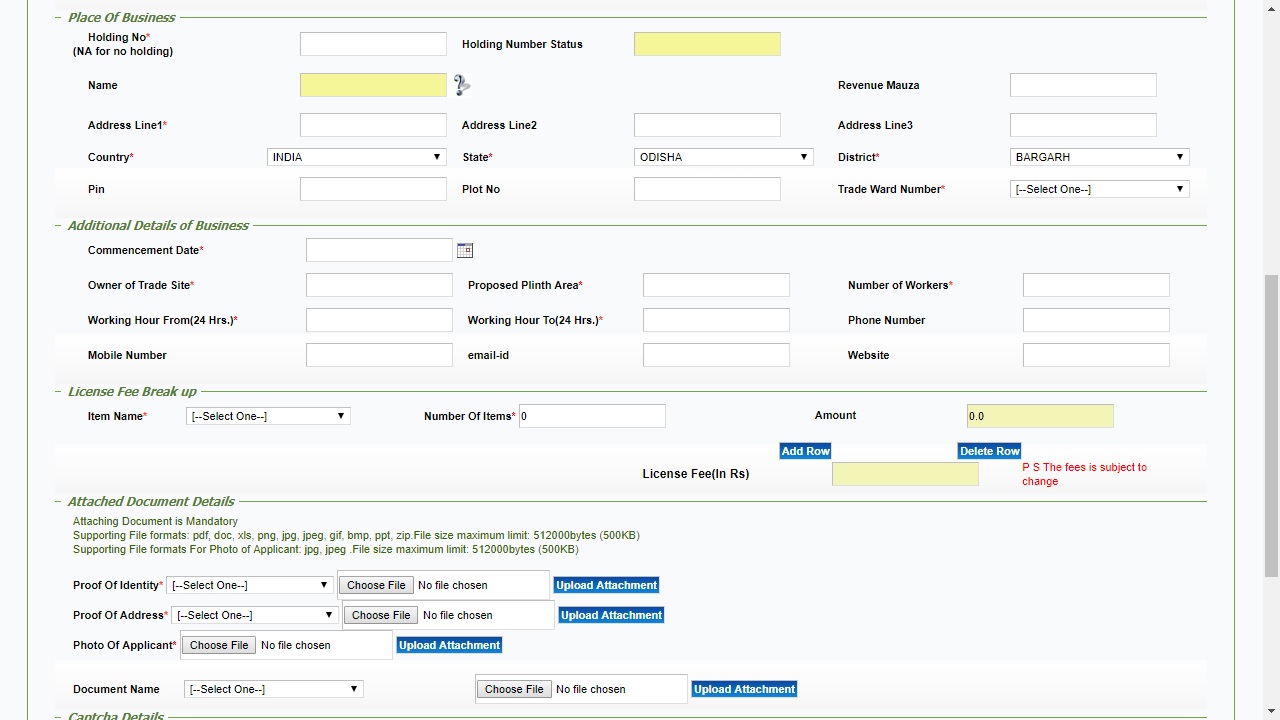Screen dimensions: 1280x720
Task: Choose a file for Photo Of Applicant
Action: [x=219, y=645]
